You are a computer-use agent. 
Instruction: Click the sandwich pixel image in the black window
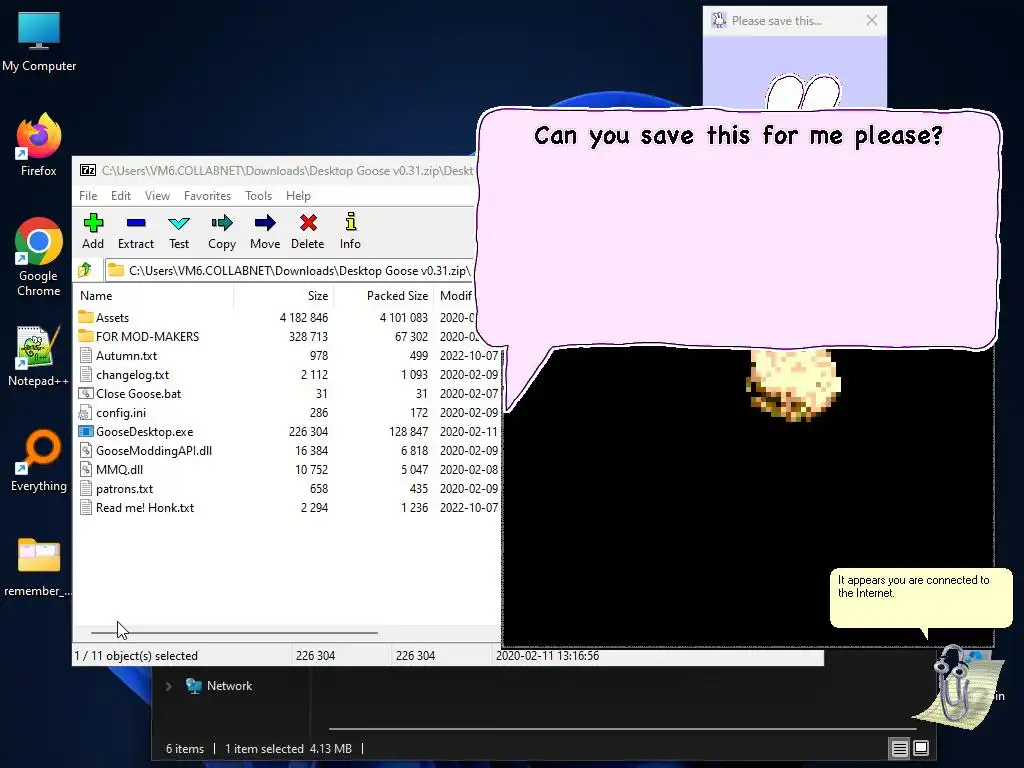click(793, 385)
